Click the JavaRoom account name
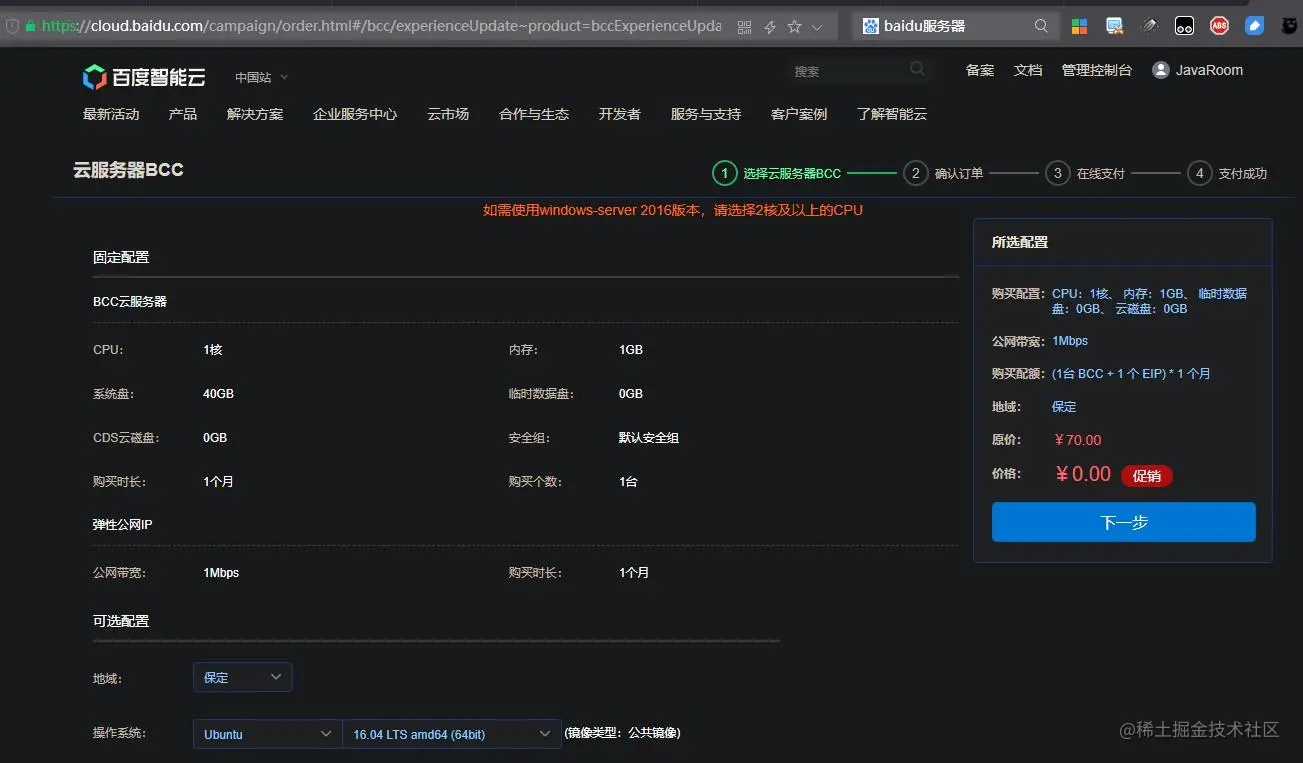Image resolution: width=1303 pixels, height=763 pixels. pos(1209,70)
